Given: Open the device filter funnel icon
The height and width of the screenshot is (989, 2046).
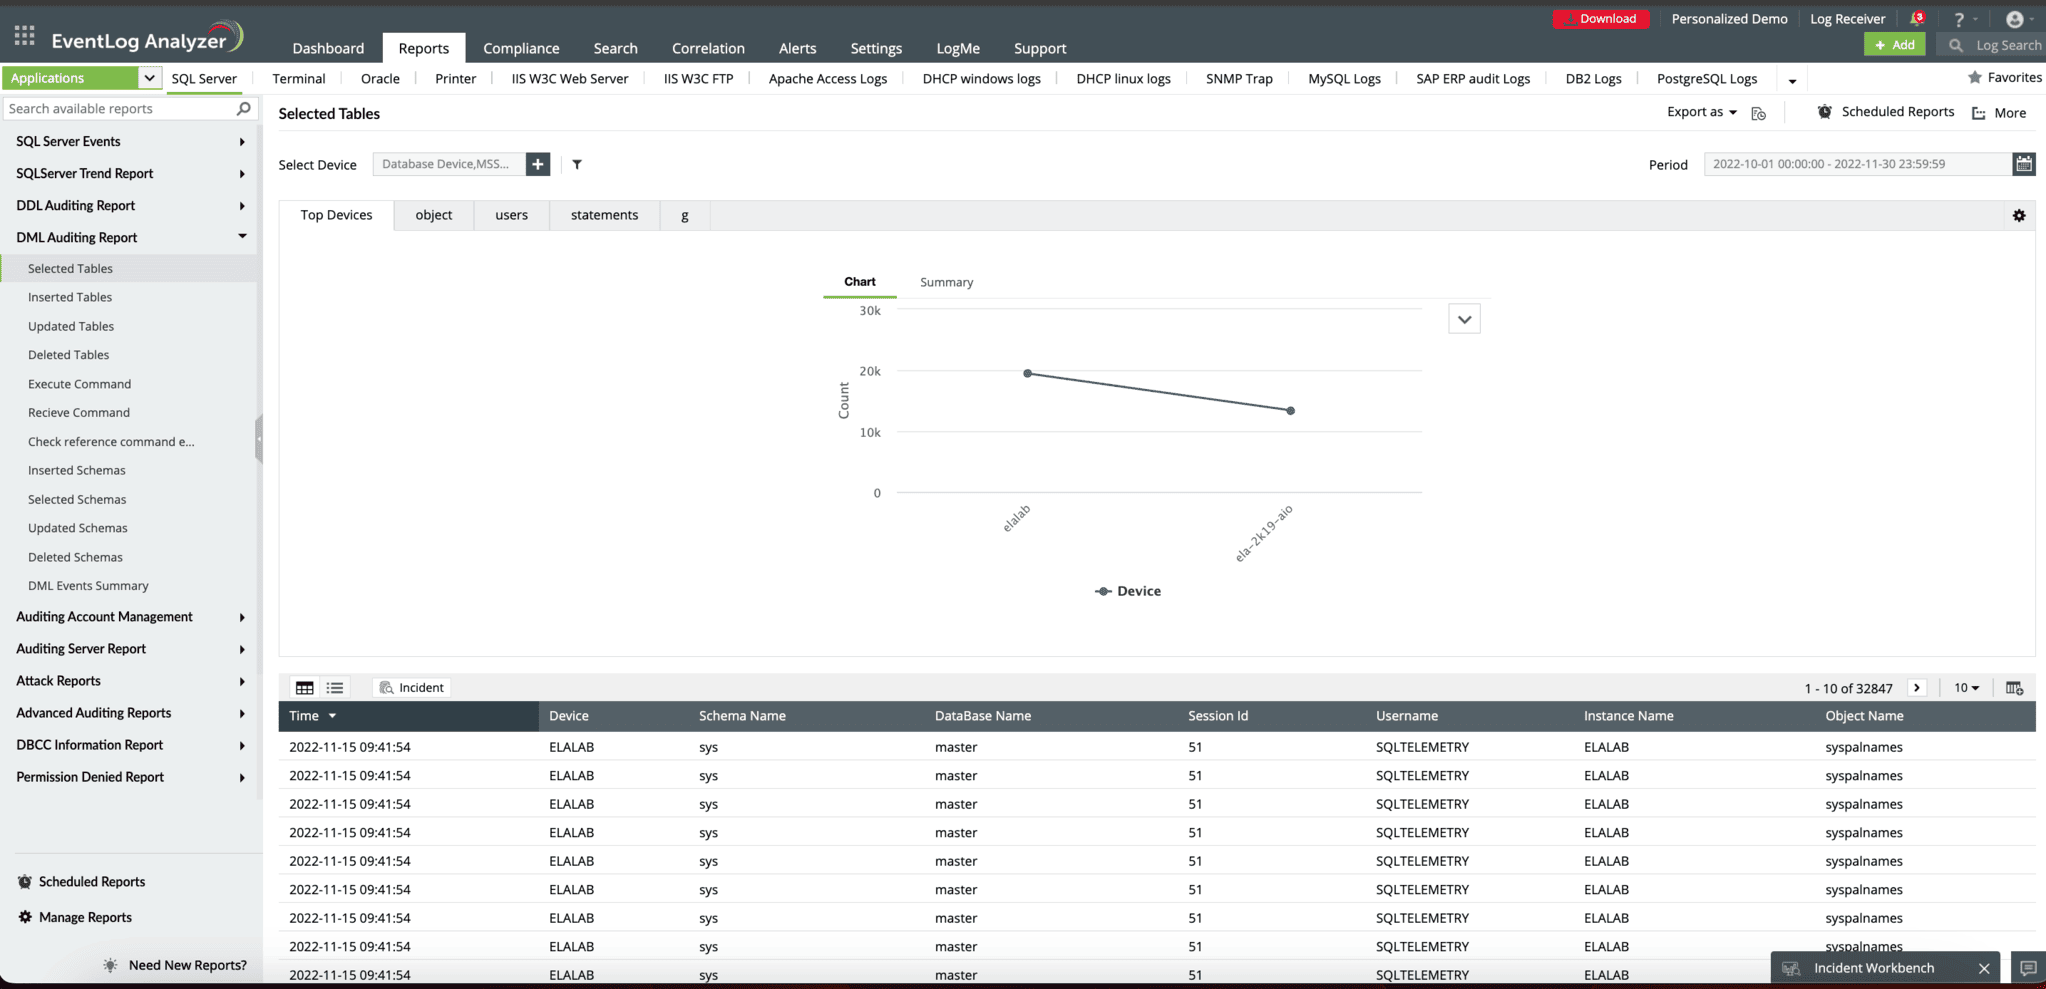Looking at the screenshot, I should (577, 165).
